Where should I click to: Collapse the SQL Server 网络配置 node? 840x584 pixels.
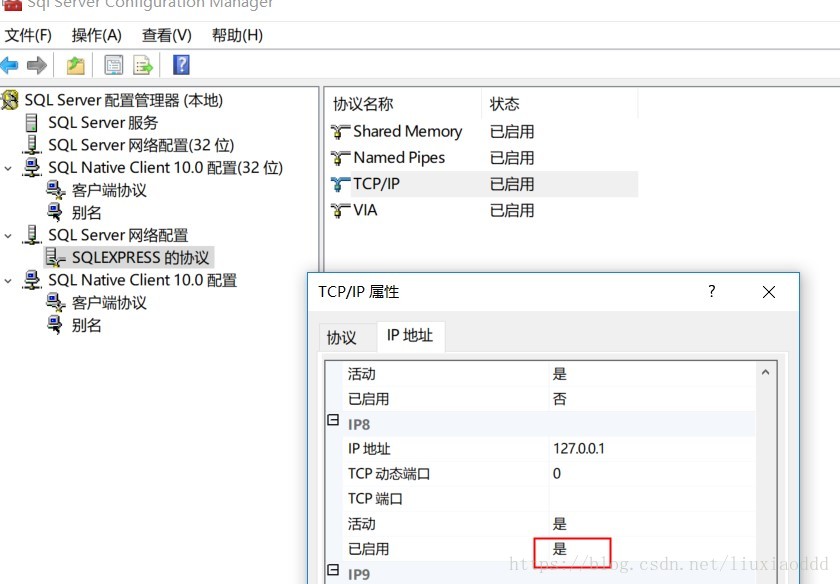pos(8,236)
